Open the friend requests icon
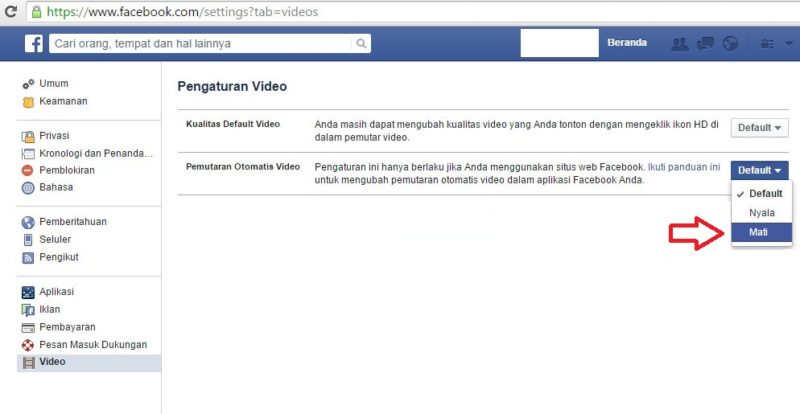The height and width of the screenshot is (414, 800). 680,44
